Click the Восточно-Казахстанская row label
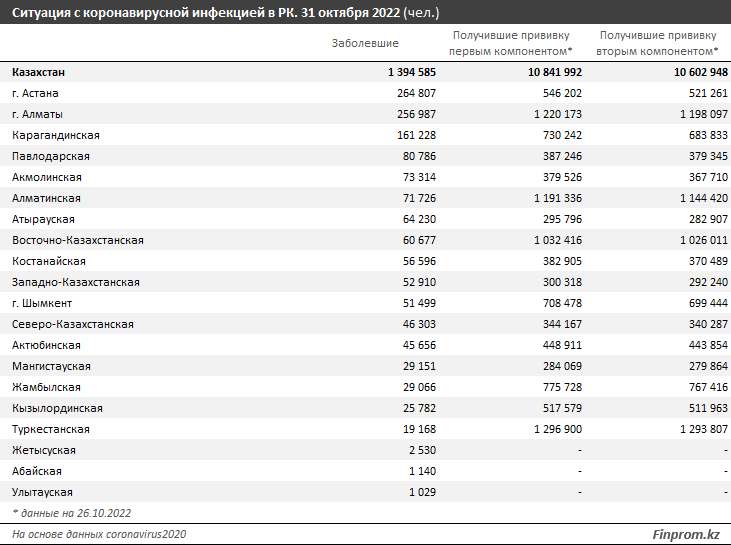This screenshot has width=731, height=545. click(x=78, y=240)
